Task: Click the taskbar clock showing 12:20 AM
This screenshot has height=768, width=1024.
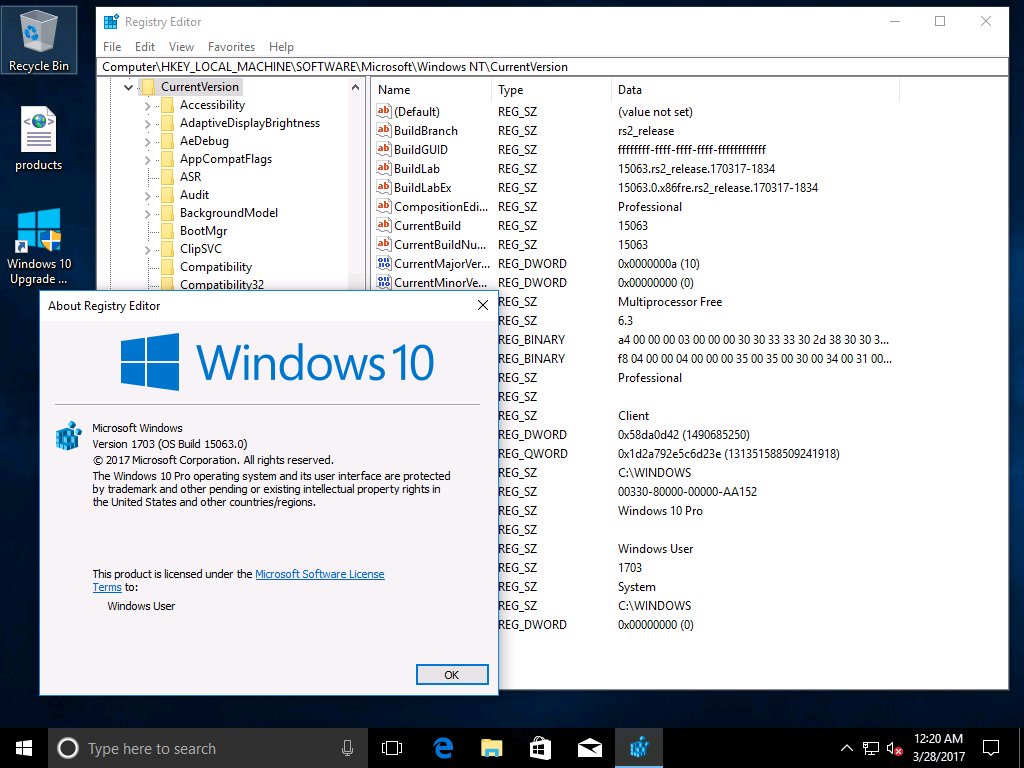Action: pyautogui.click(x=938, y=748)
